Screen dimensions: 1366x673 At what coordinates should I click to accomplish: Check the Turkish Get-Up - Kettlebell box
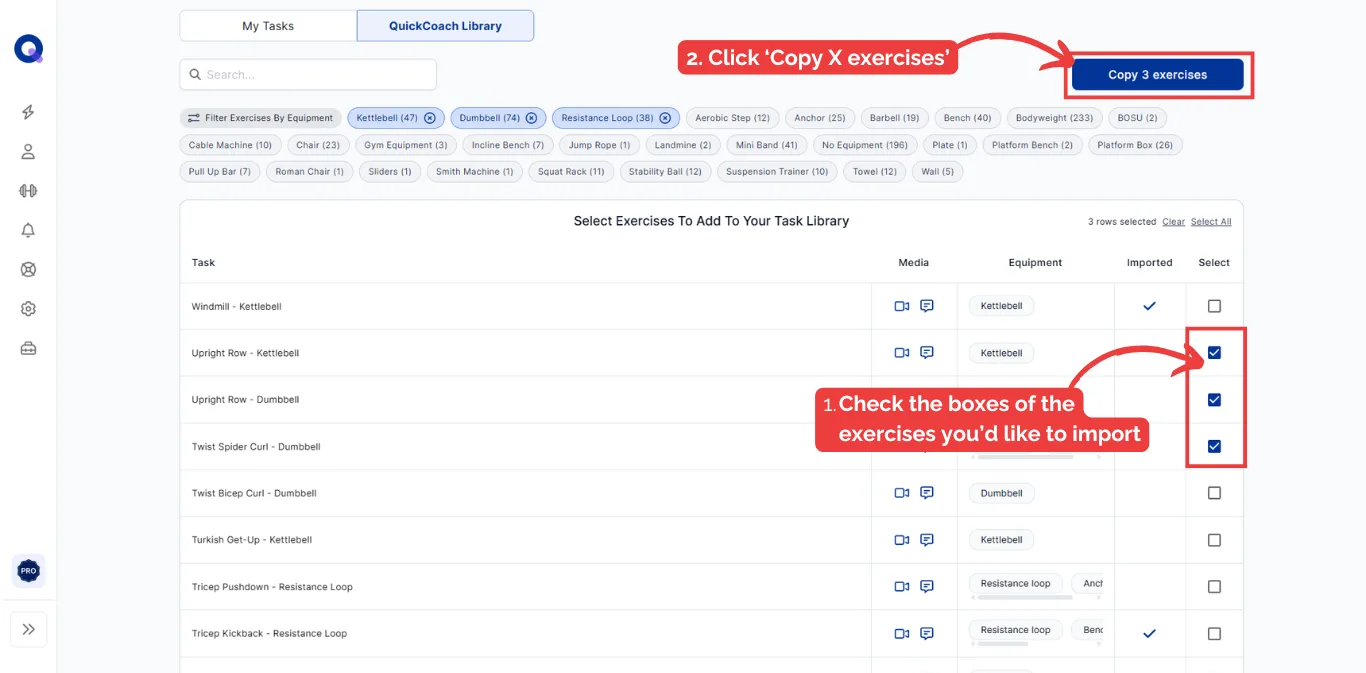(x=1214, y=540)
